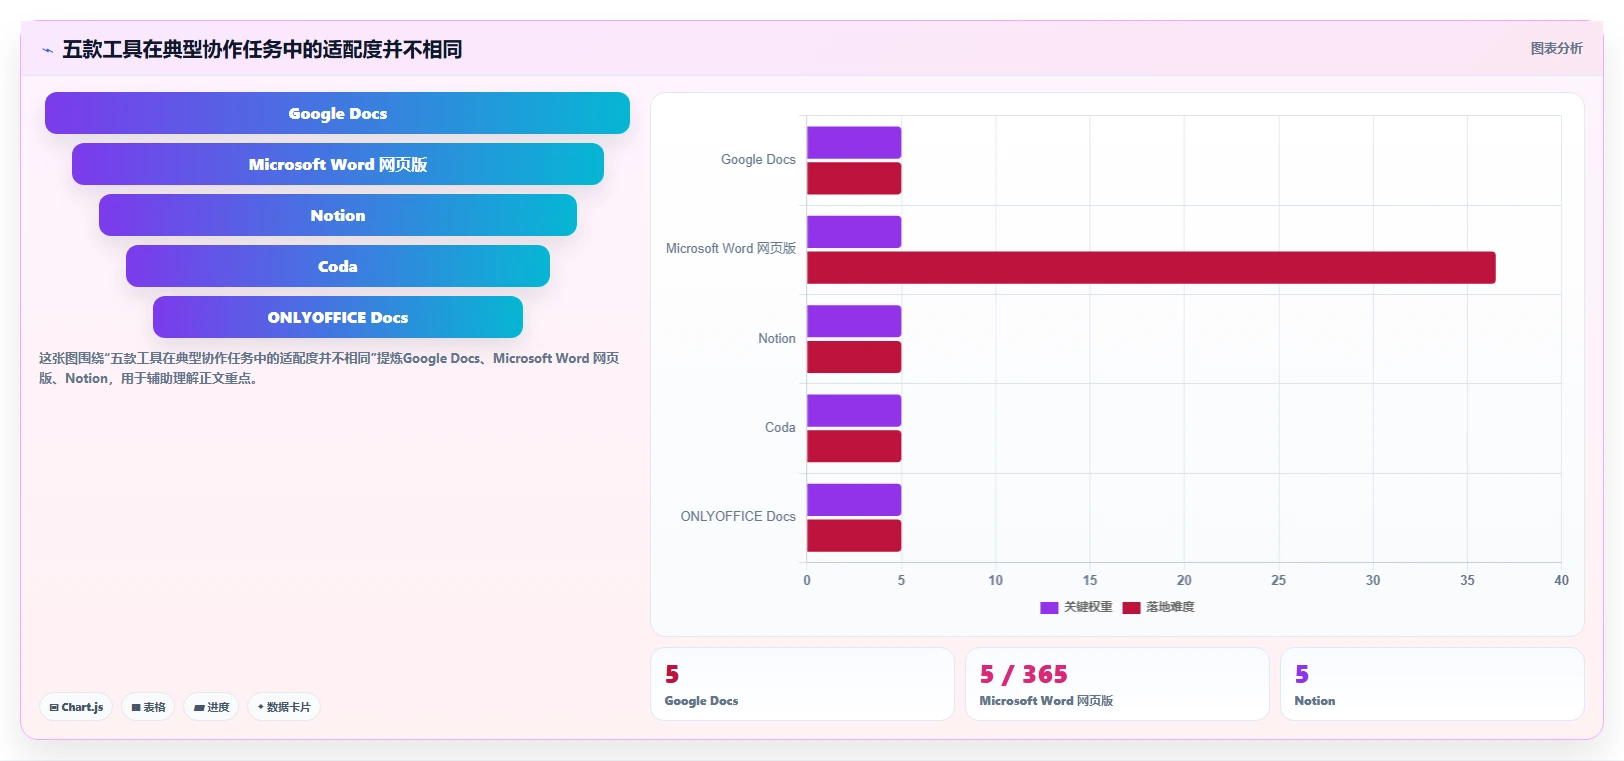Click the x-axis tick label 15
The image size is (1624, 761).
pos(1090,580)
